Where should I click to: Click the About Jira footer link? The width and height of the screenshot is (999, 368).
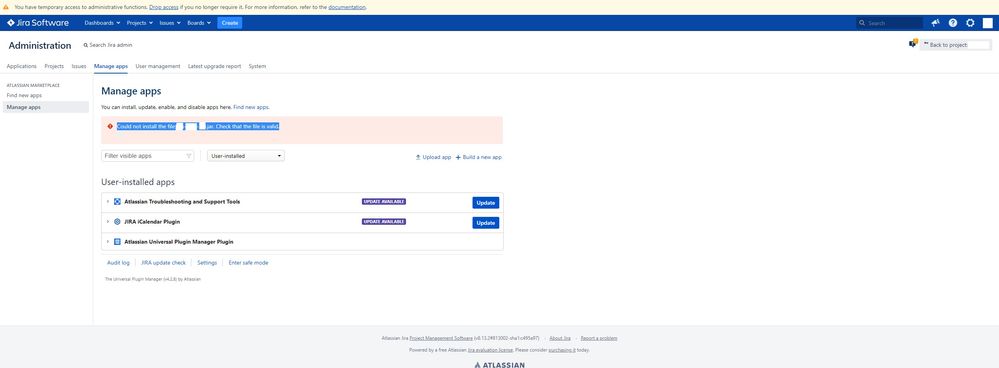click(x=560, y=338)
